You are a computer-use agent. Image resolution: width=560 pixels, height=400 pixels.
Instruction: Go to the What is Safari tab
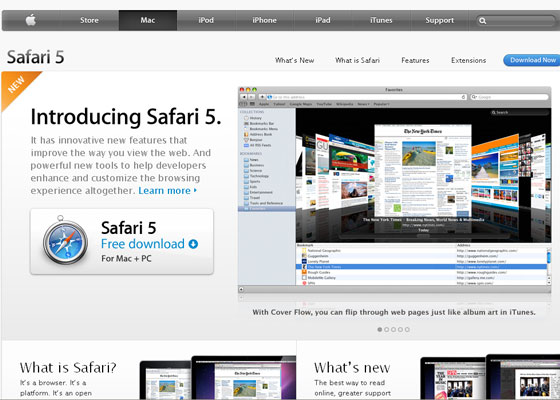point(357,60)
